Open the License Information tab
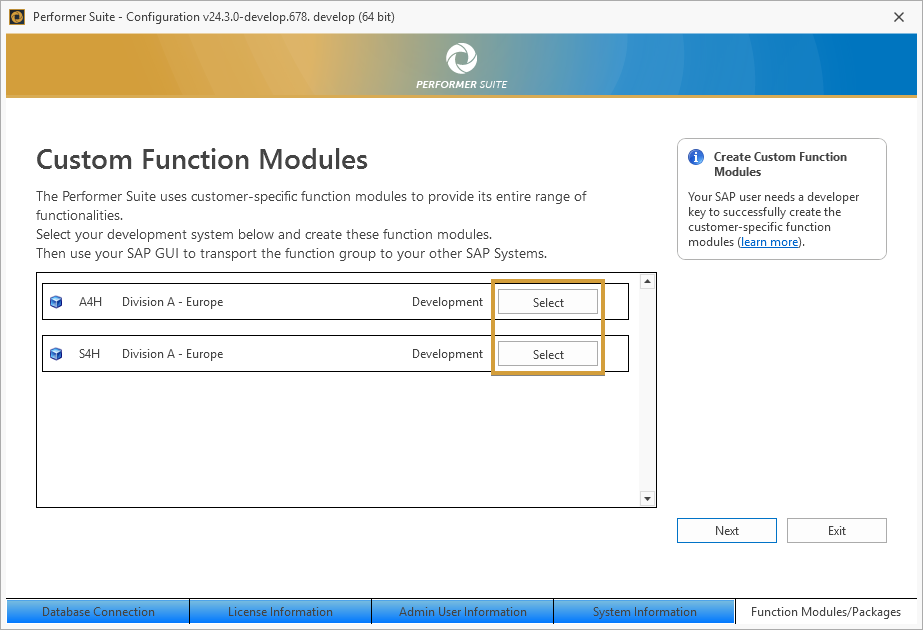The width and height of the screenshot is (923, 630). [280, 612]
